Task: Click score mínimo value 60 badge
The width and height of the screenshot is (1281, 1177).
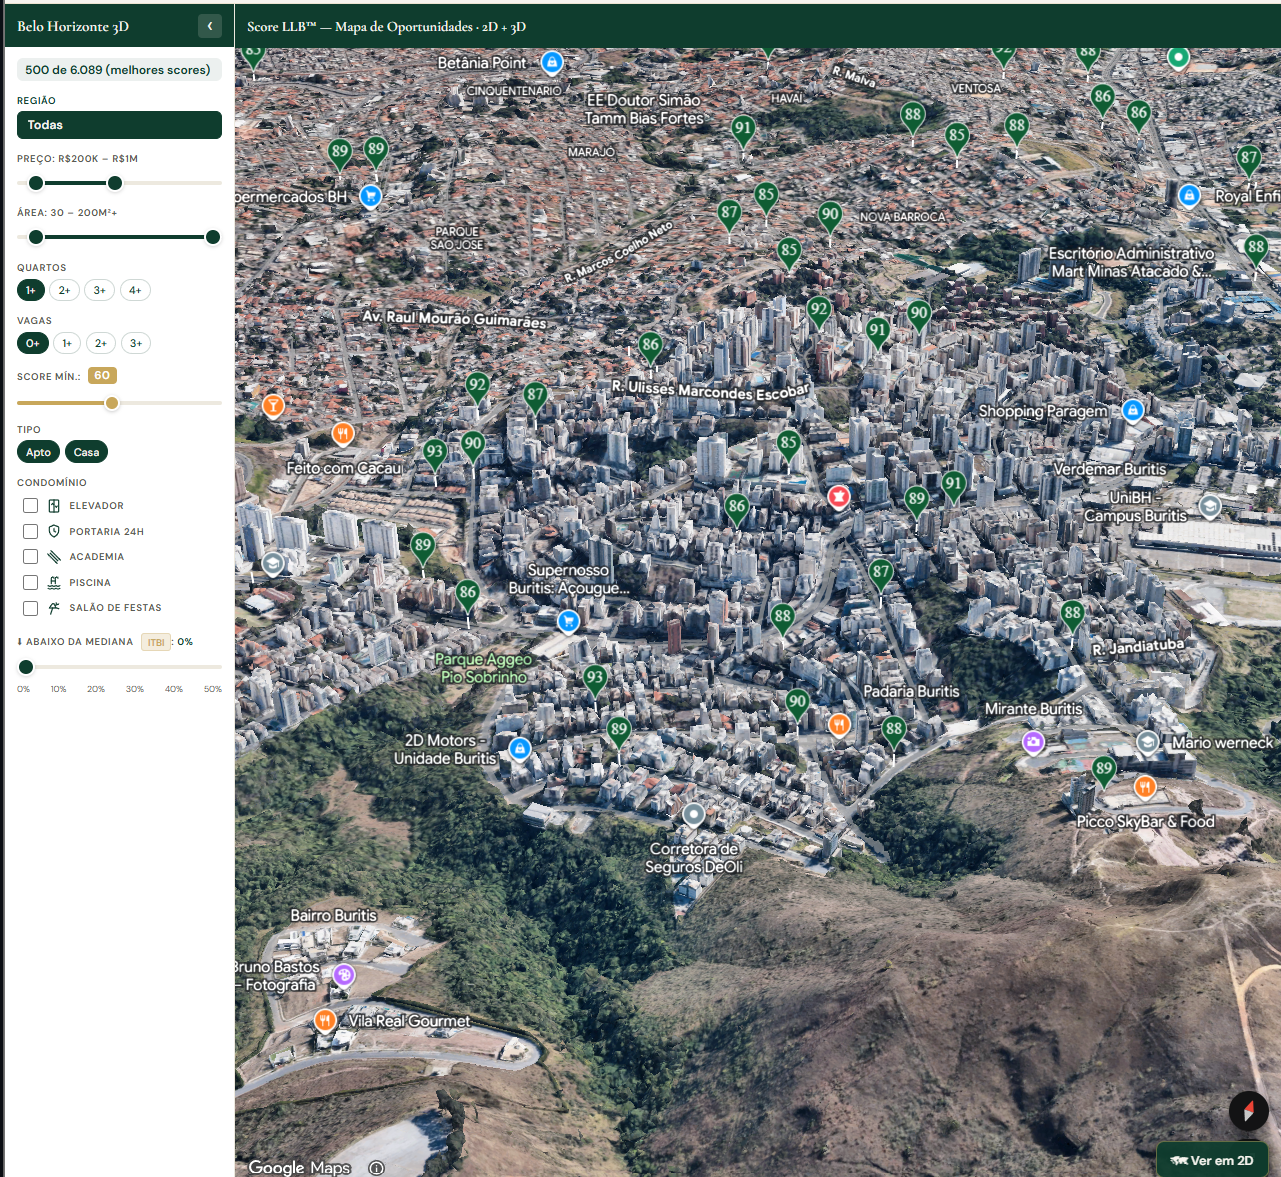Action: 102,376
